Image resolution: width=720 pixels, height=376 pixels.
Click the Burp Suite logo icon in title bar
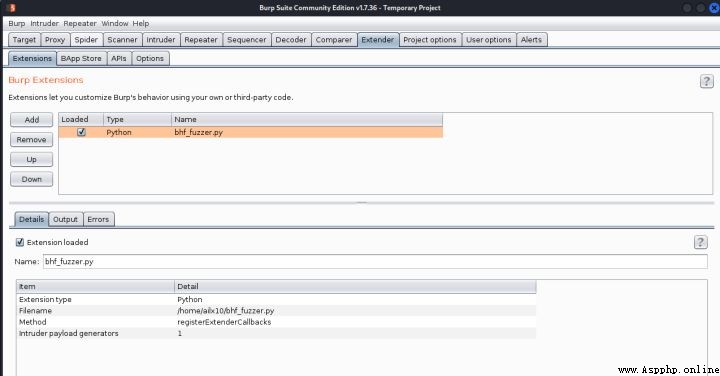click(12, 7)
